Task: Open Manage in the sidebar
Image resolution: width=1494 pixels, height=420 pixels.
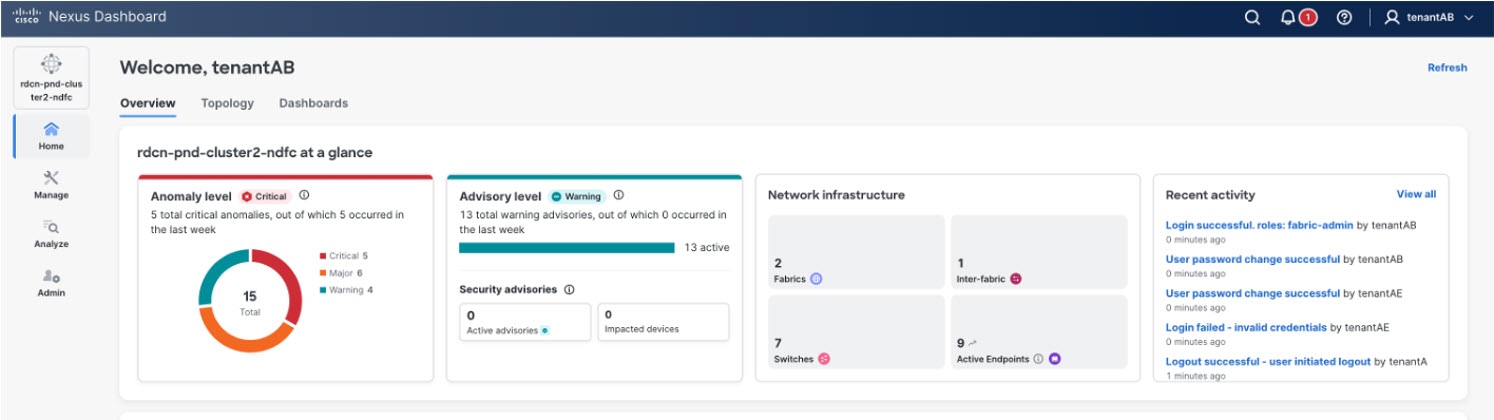Action: click(51, 185)
